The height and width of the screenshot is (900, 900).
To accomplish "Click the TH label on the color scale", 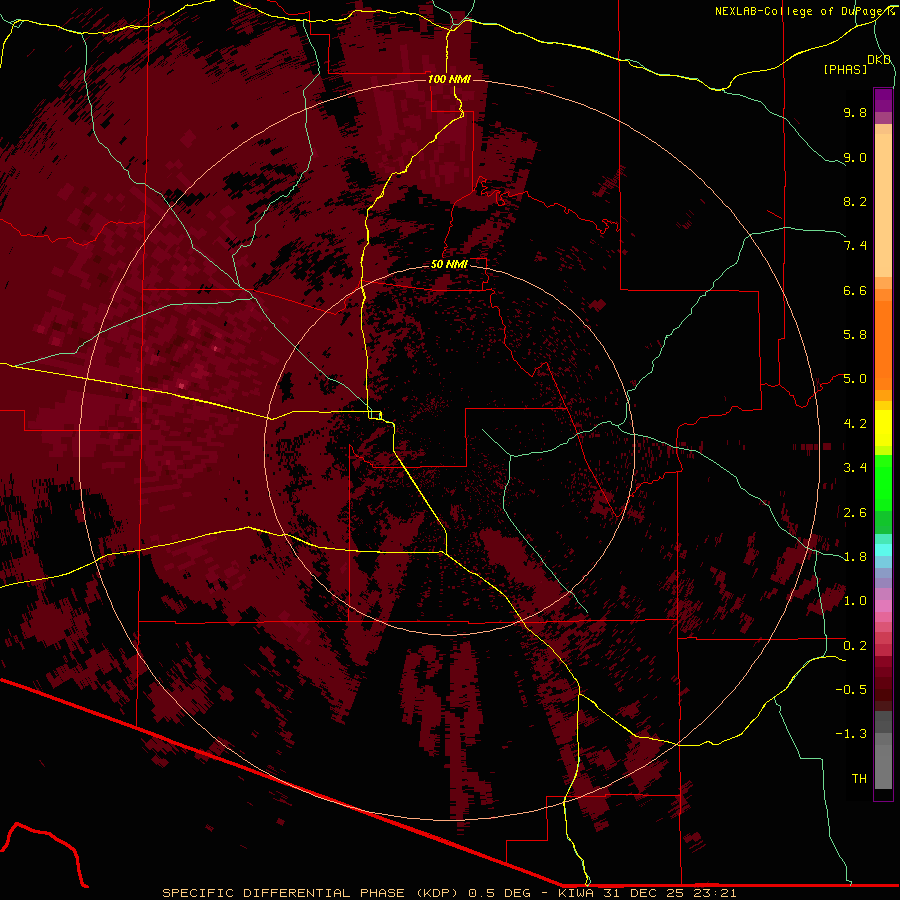I will click(859, 779).
